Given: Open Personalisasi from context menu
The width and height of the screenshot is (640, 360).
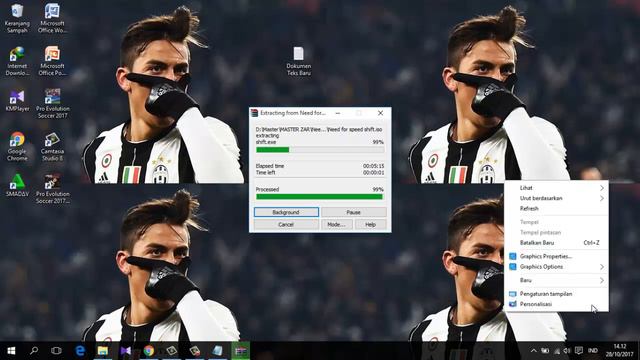Looking at the screenshot, I should tap(556, 304).
